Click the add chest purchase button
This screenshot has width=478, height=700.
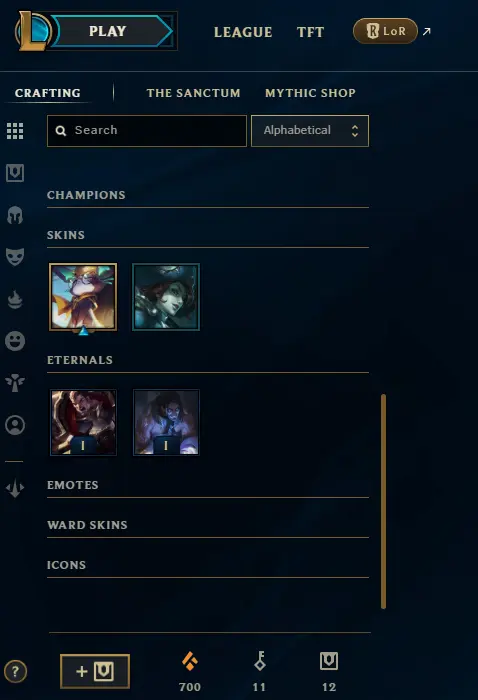[95, 671]
